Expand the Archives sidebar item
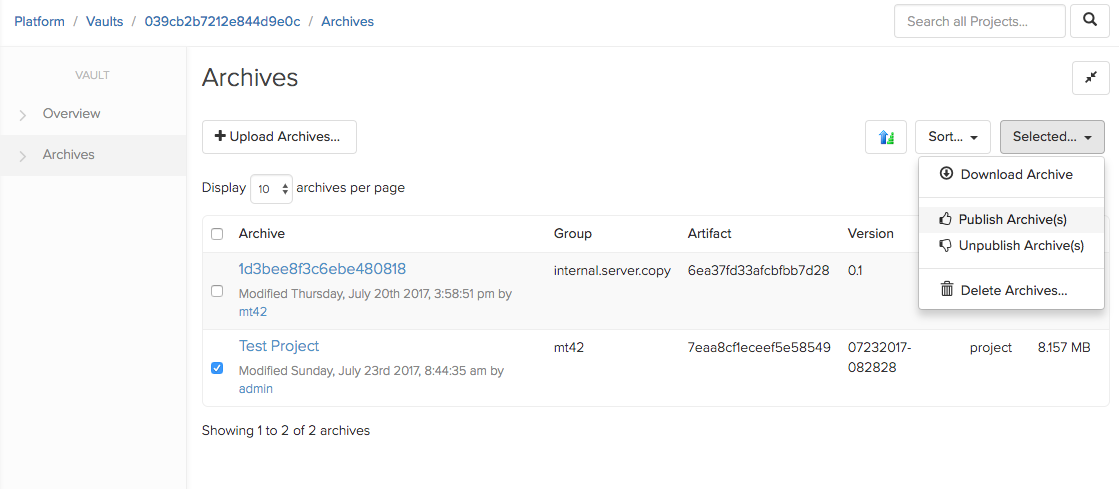 68,155
